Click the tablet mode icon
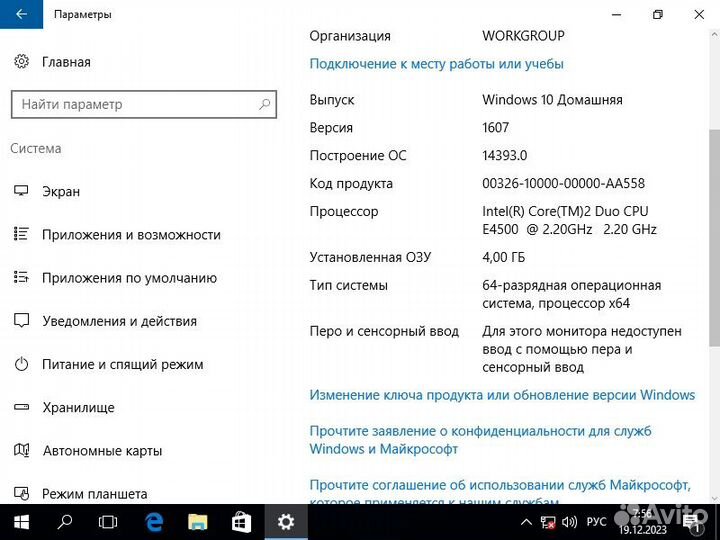Image resolution: width=720 pixels, height=540 pixels. point(21,493)
